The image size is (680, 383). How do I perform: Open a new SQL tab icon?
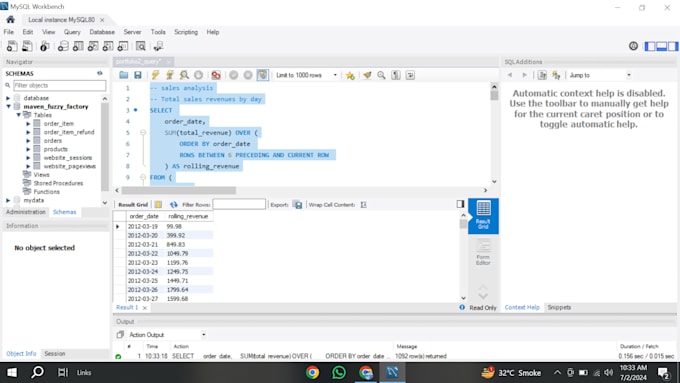[x=12, y=46]
